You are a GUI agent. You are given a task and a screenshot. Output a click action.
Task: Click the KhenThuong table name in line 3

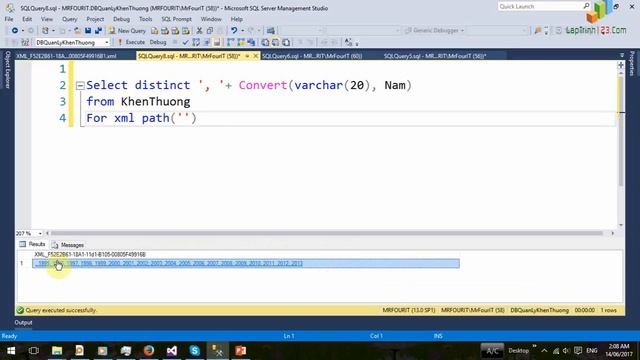pyautogui.click(x=156, y=102)
